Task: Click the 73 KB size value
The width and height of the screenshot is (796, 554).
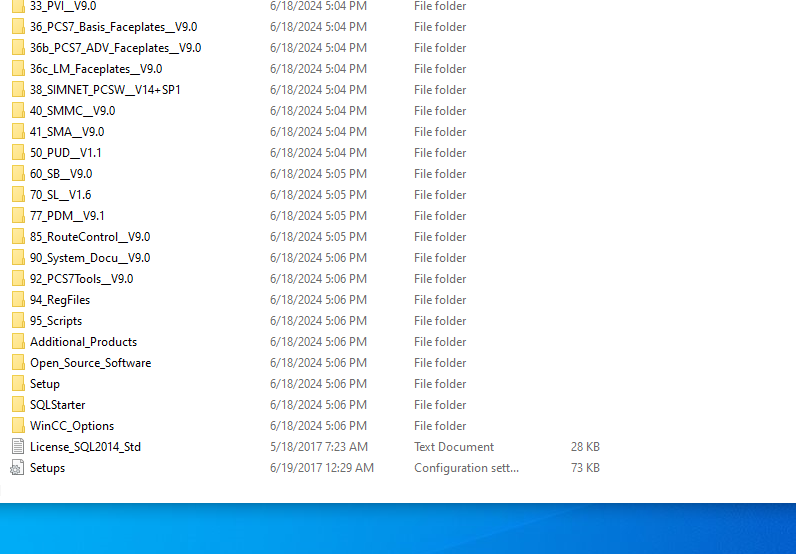Action: click(585, 468)
